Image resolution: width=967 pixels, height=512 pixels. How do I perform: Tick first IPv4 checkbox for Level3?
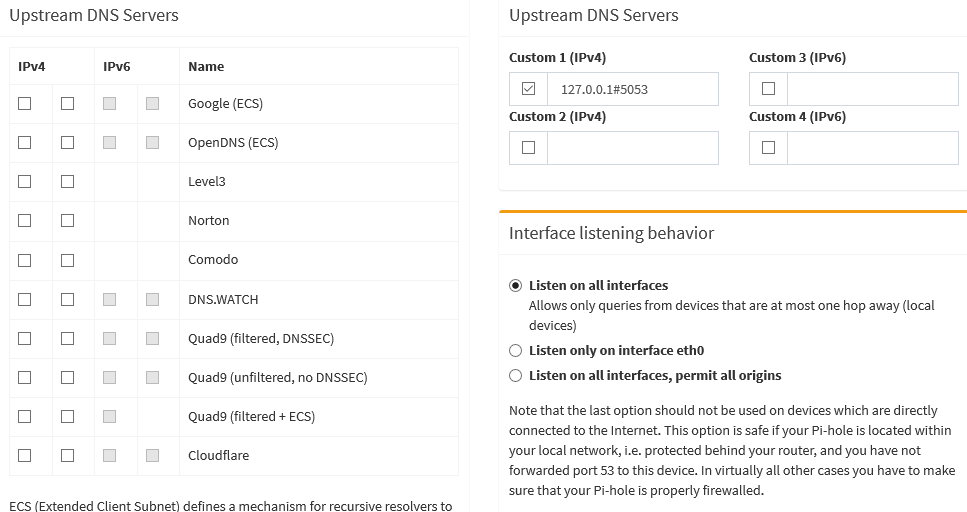click(25, 181)
